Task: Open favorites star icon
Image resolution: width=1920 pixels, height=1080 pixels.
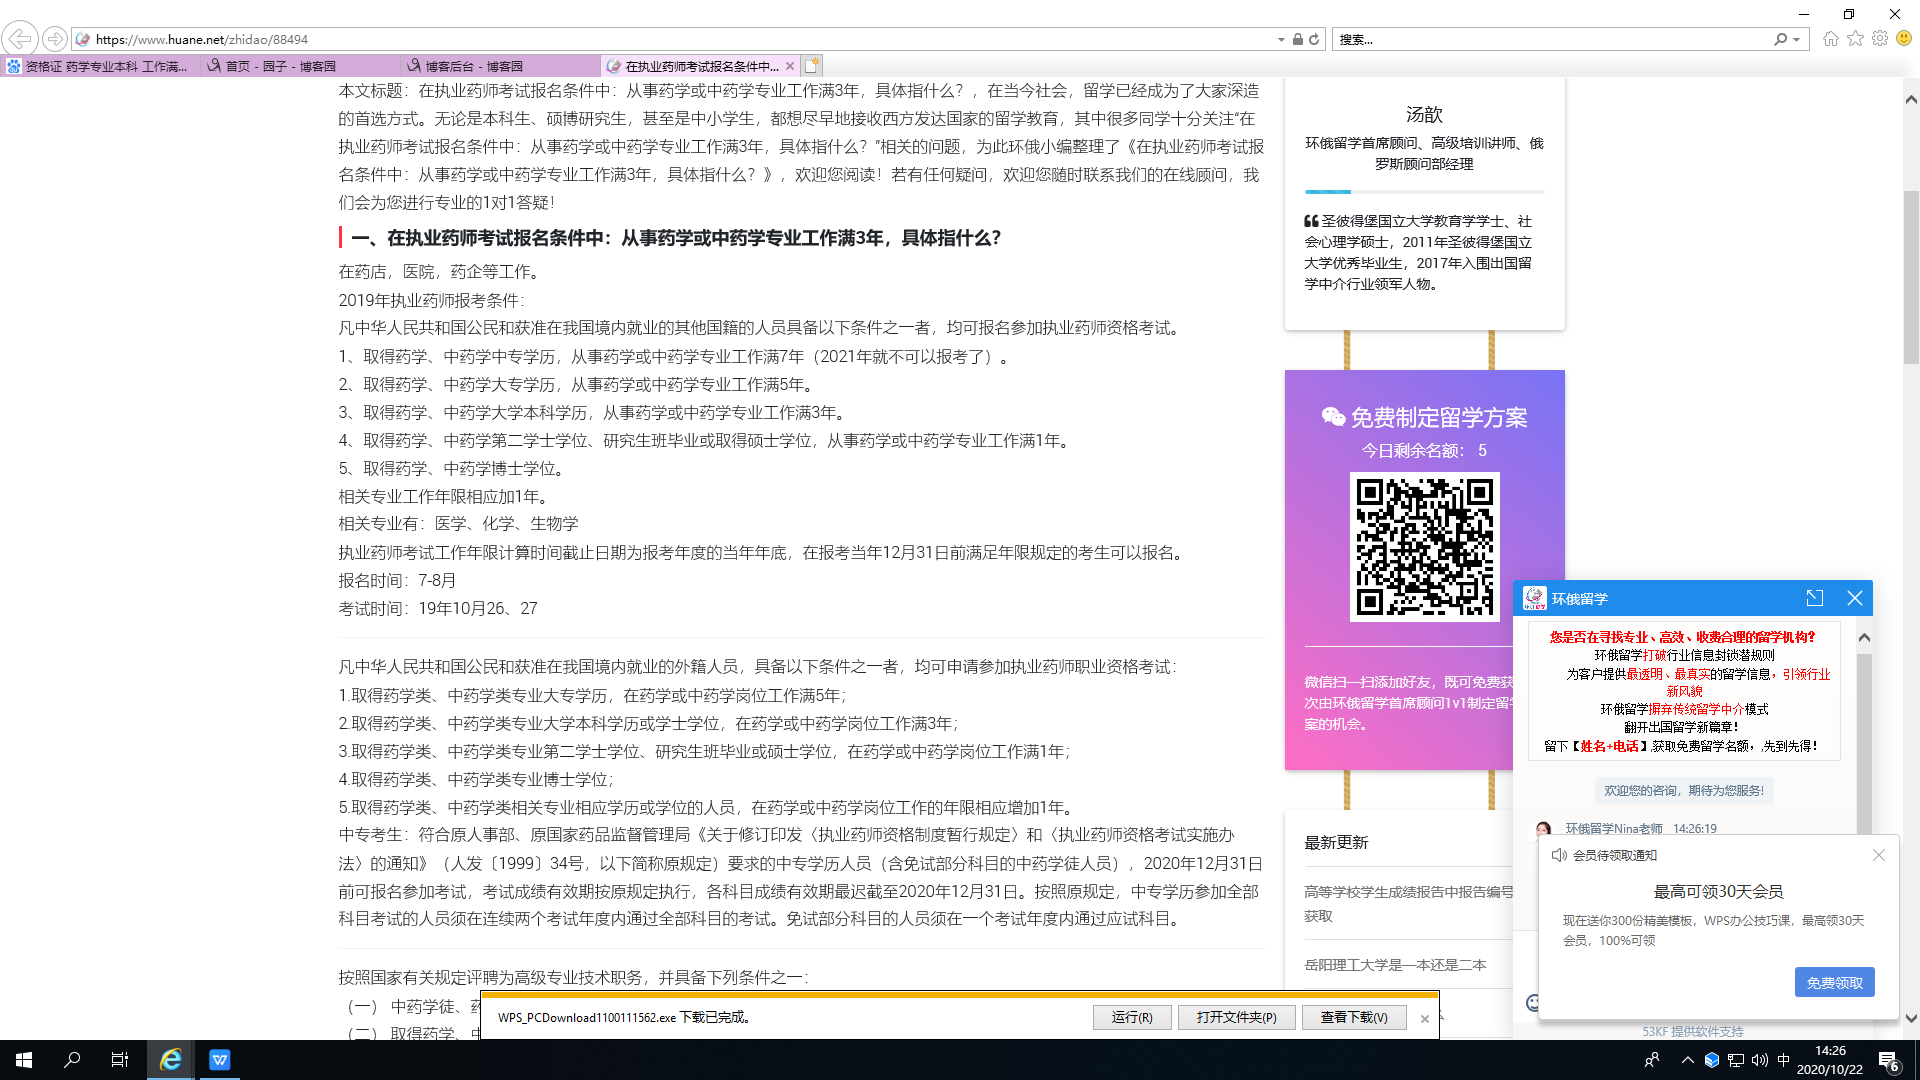Action: (x=1855, y=39)
